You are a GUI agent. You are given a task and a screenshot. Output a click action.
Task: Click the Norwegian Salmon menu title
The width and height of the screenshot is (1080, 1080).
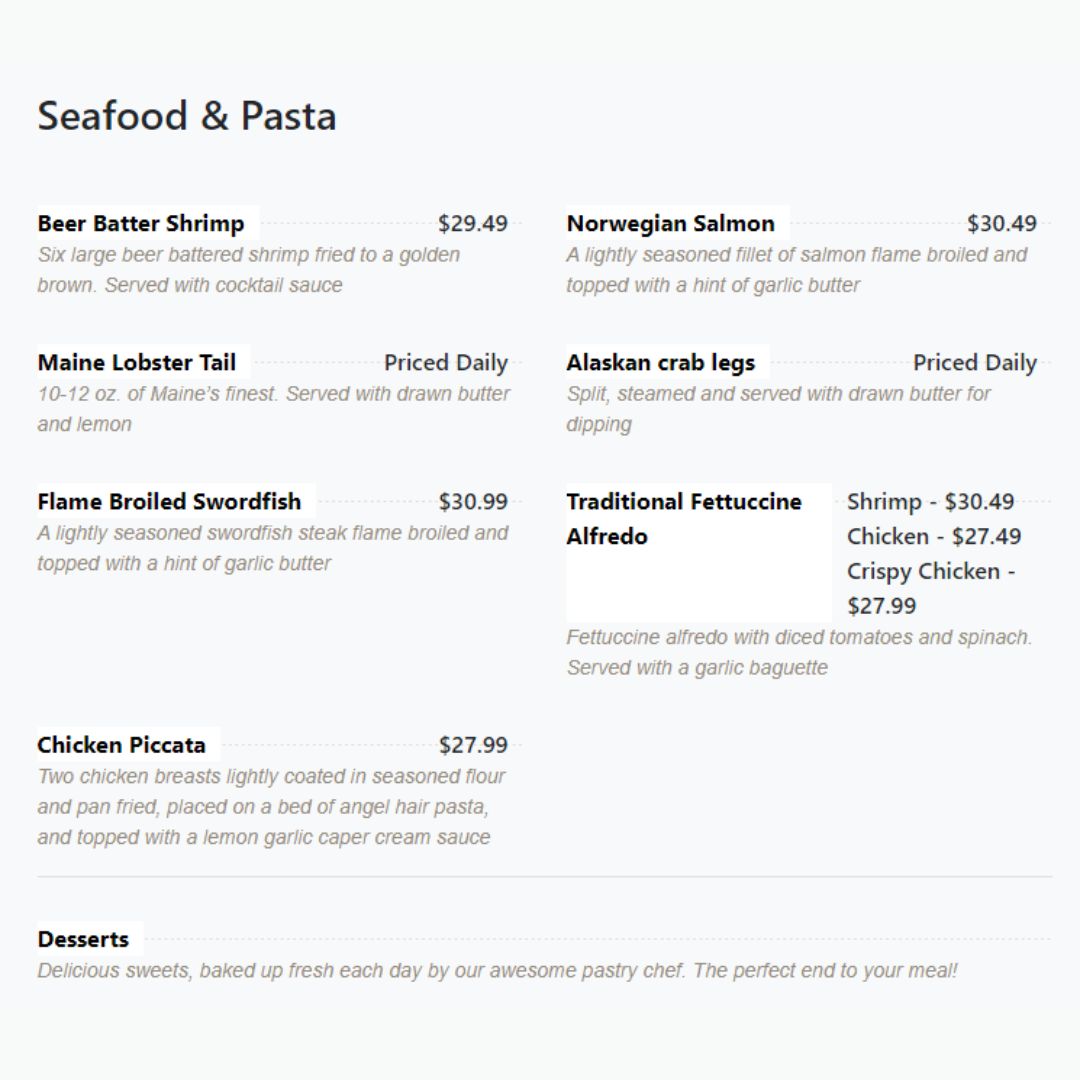(x=670, y=223)
